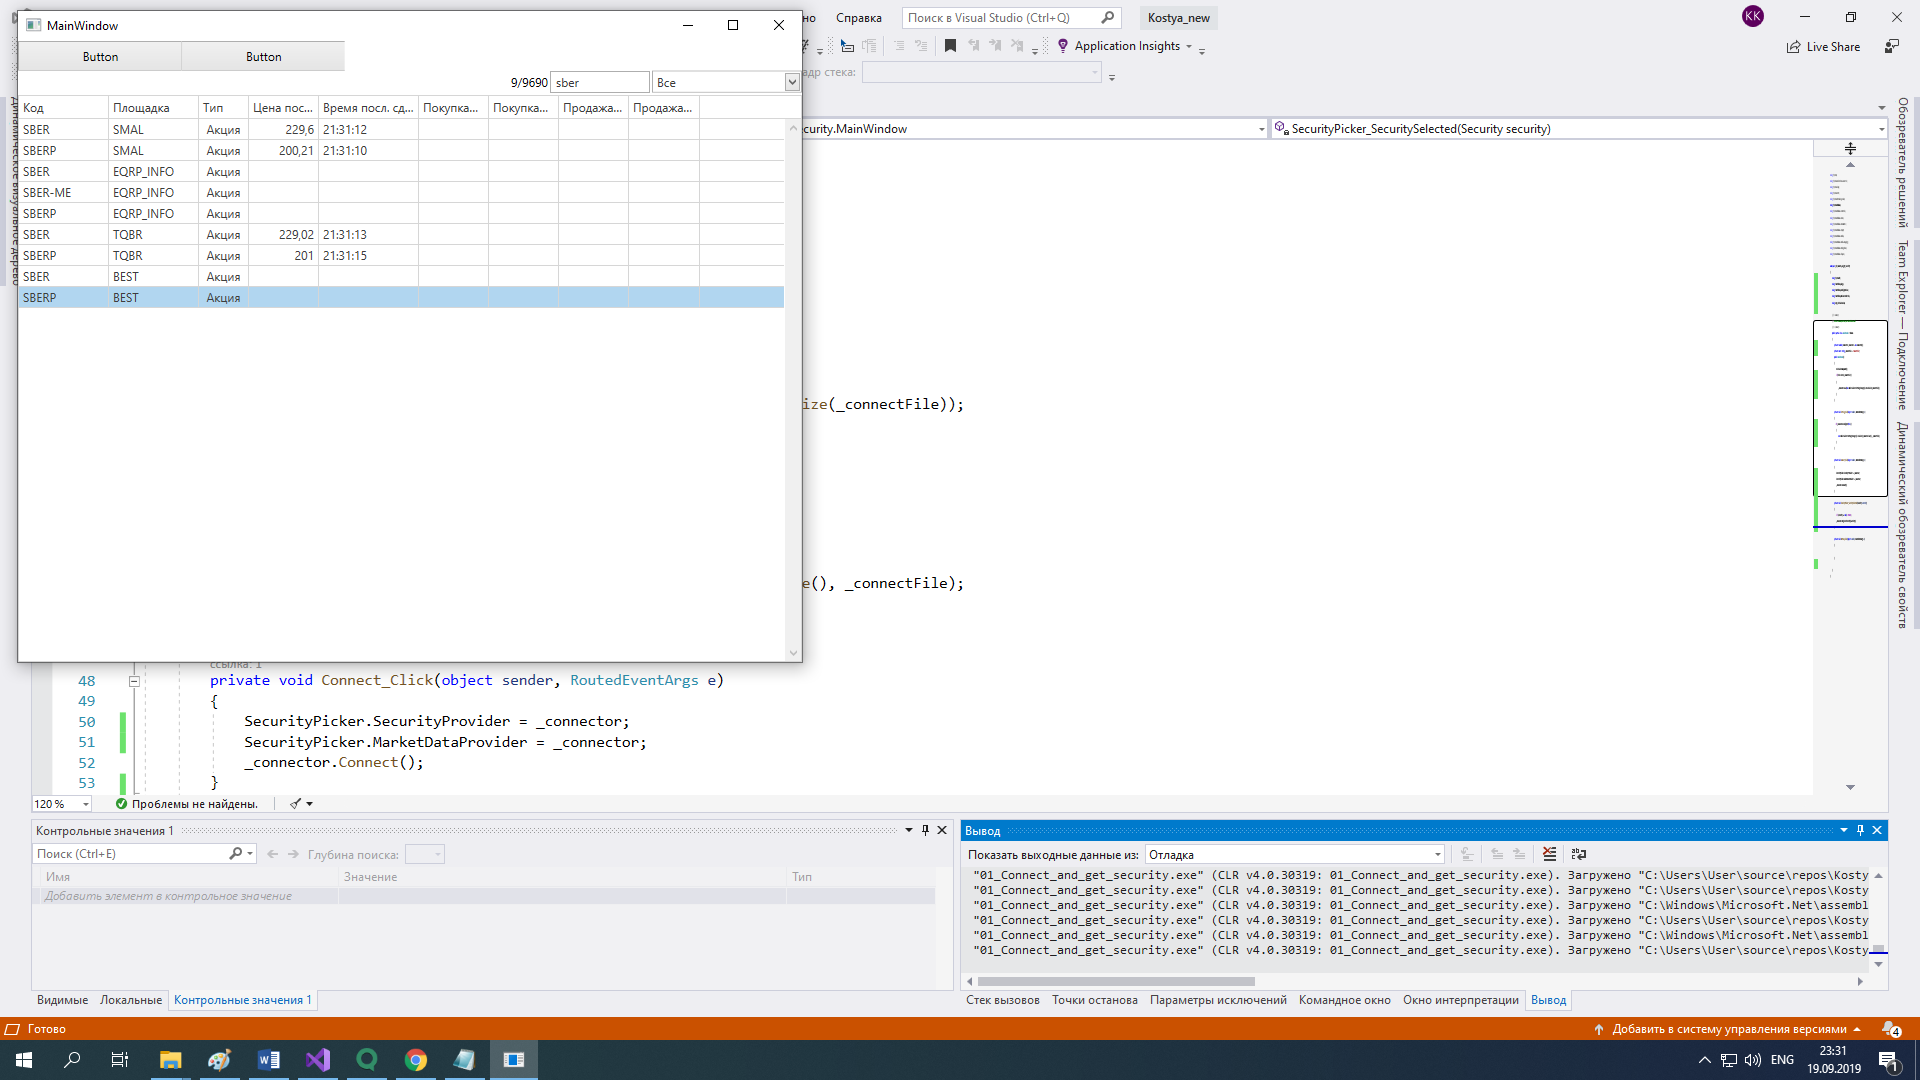Click the KK account avatar
Viewport: 1920px width, 1080px height.
click(1752, 16)
